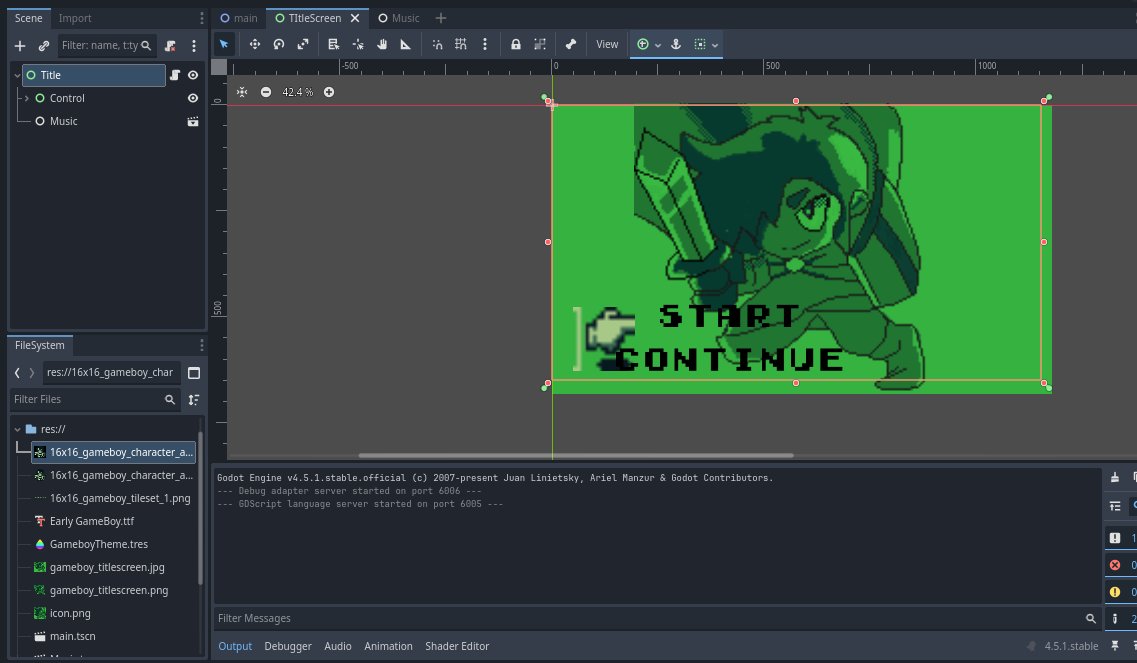Expand the Control node children

tap(27, 98)
